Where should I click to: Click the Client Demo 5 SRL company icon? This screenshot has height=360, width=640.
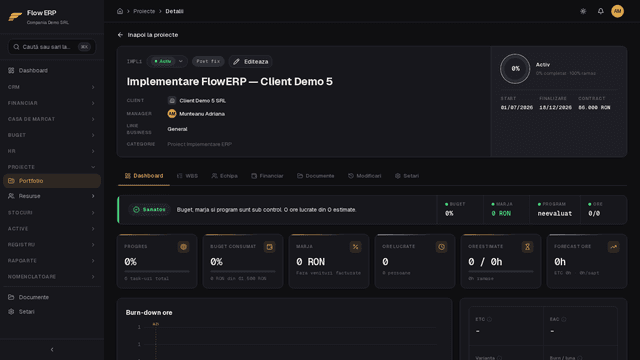(x=172, y=100)
